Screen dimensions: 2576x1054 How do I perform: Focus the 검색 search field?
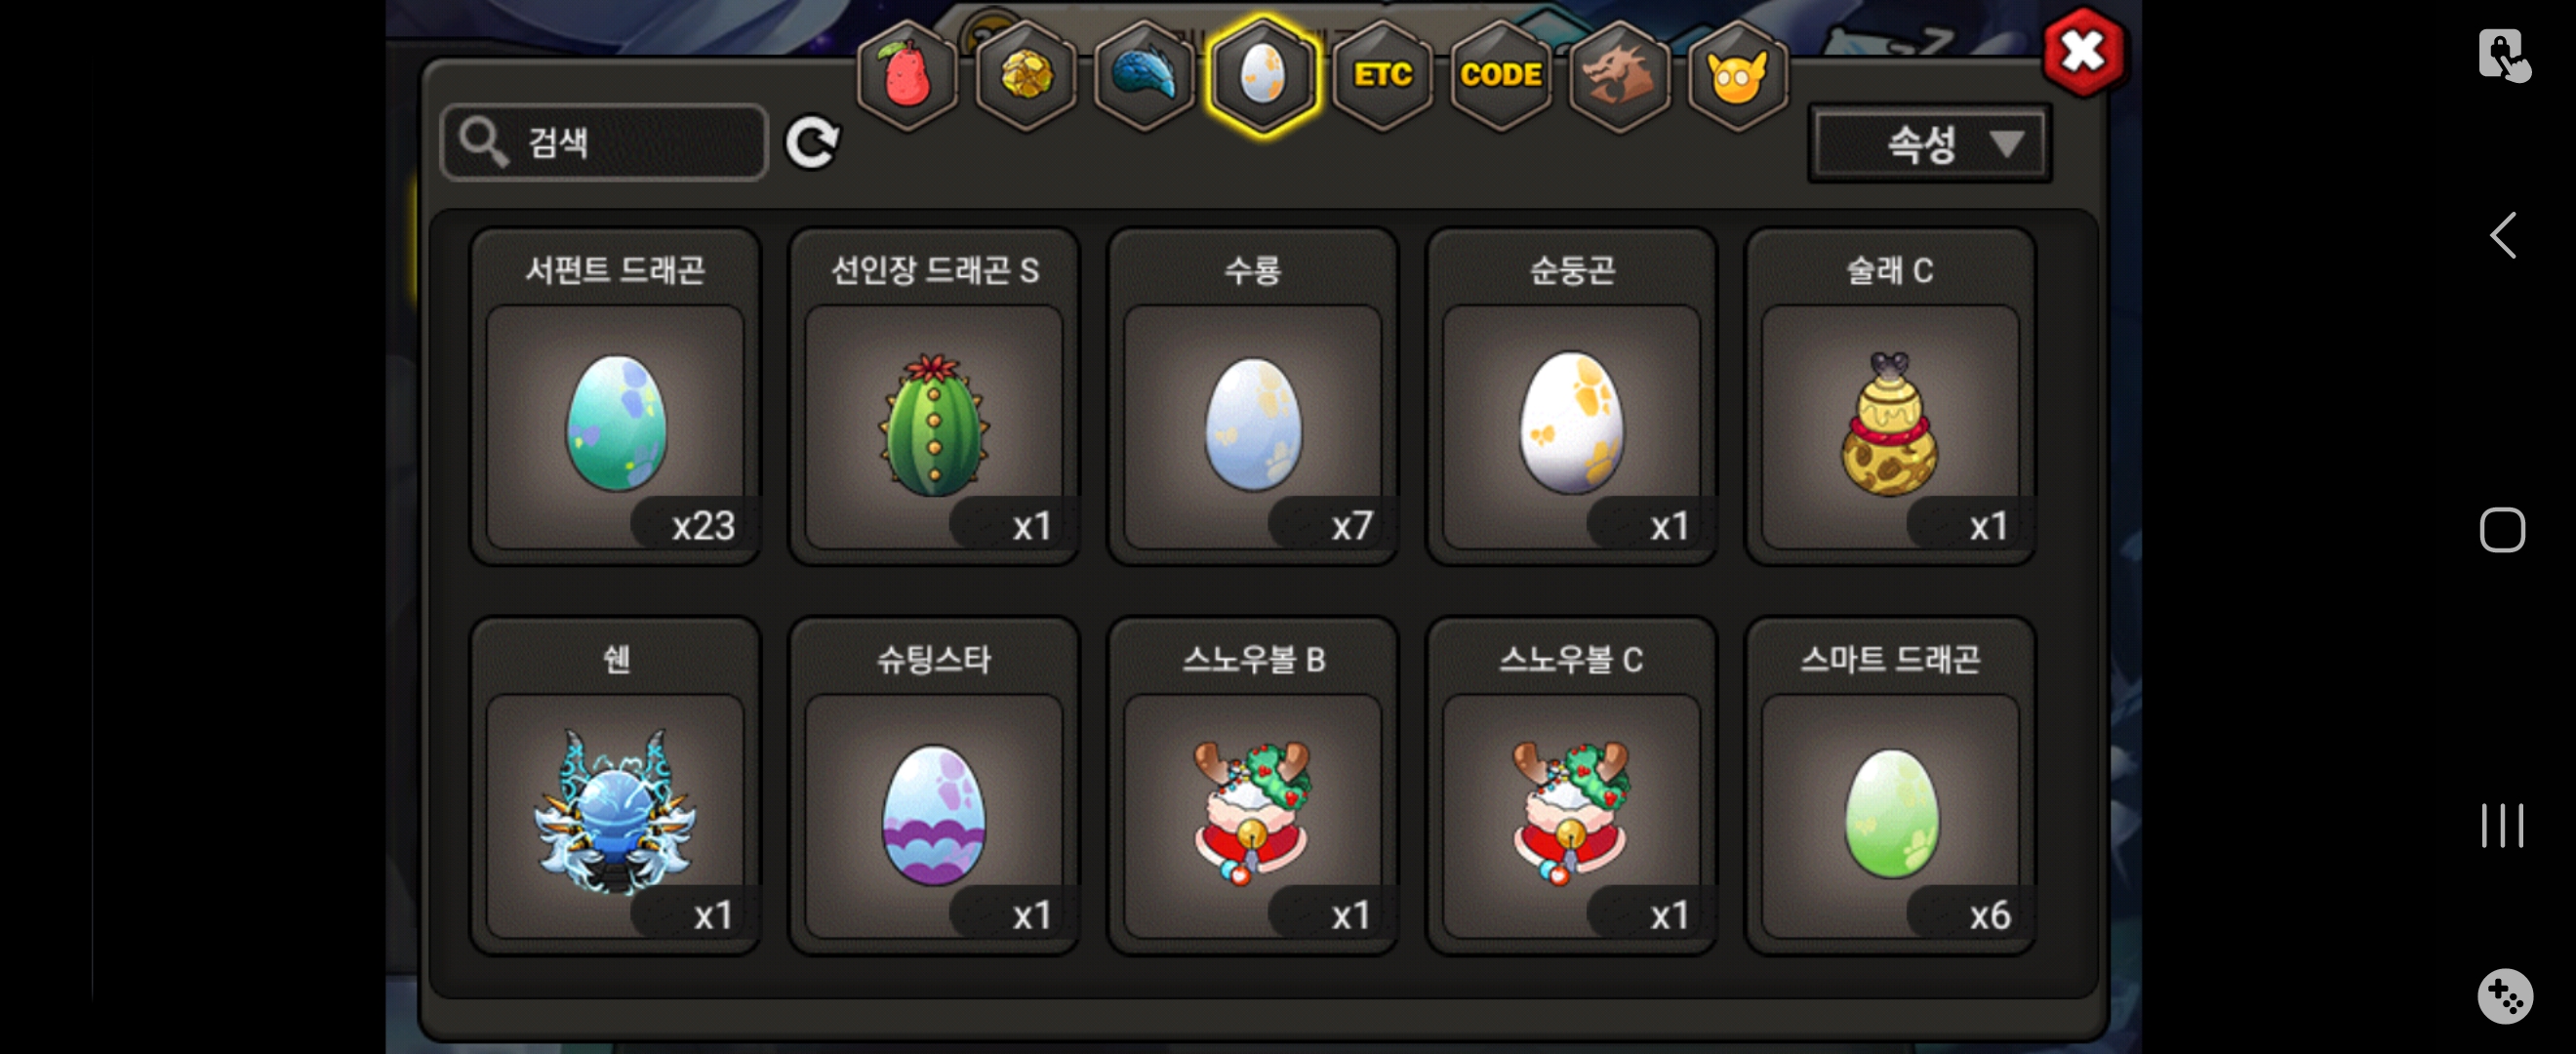(604, 142)
